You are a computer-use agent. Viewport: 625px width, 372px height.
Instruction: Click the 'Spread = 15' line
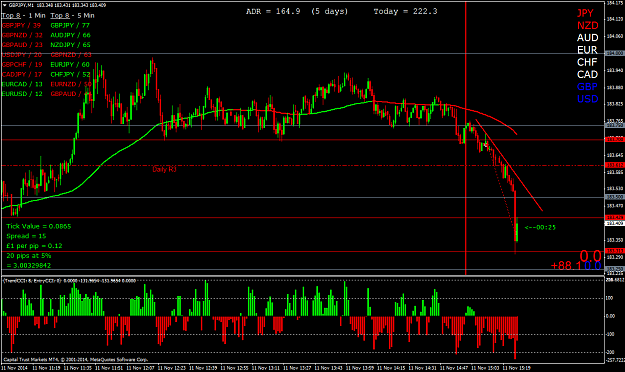(x=26, y=236)
